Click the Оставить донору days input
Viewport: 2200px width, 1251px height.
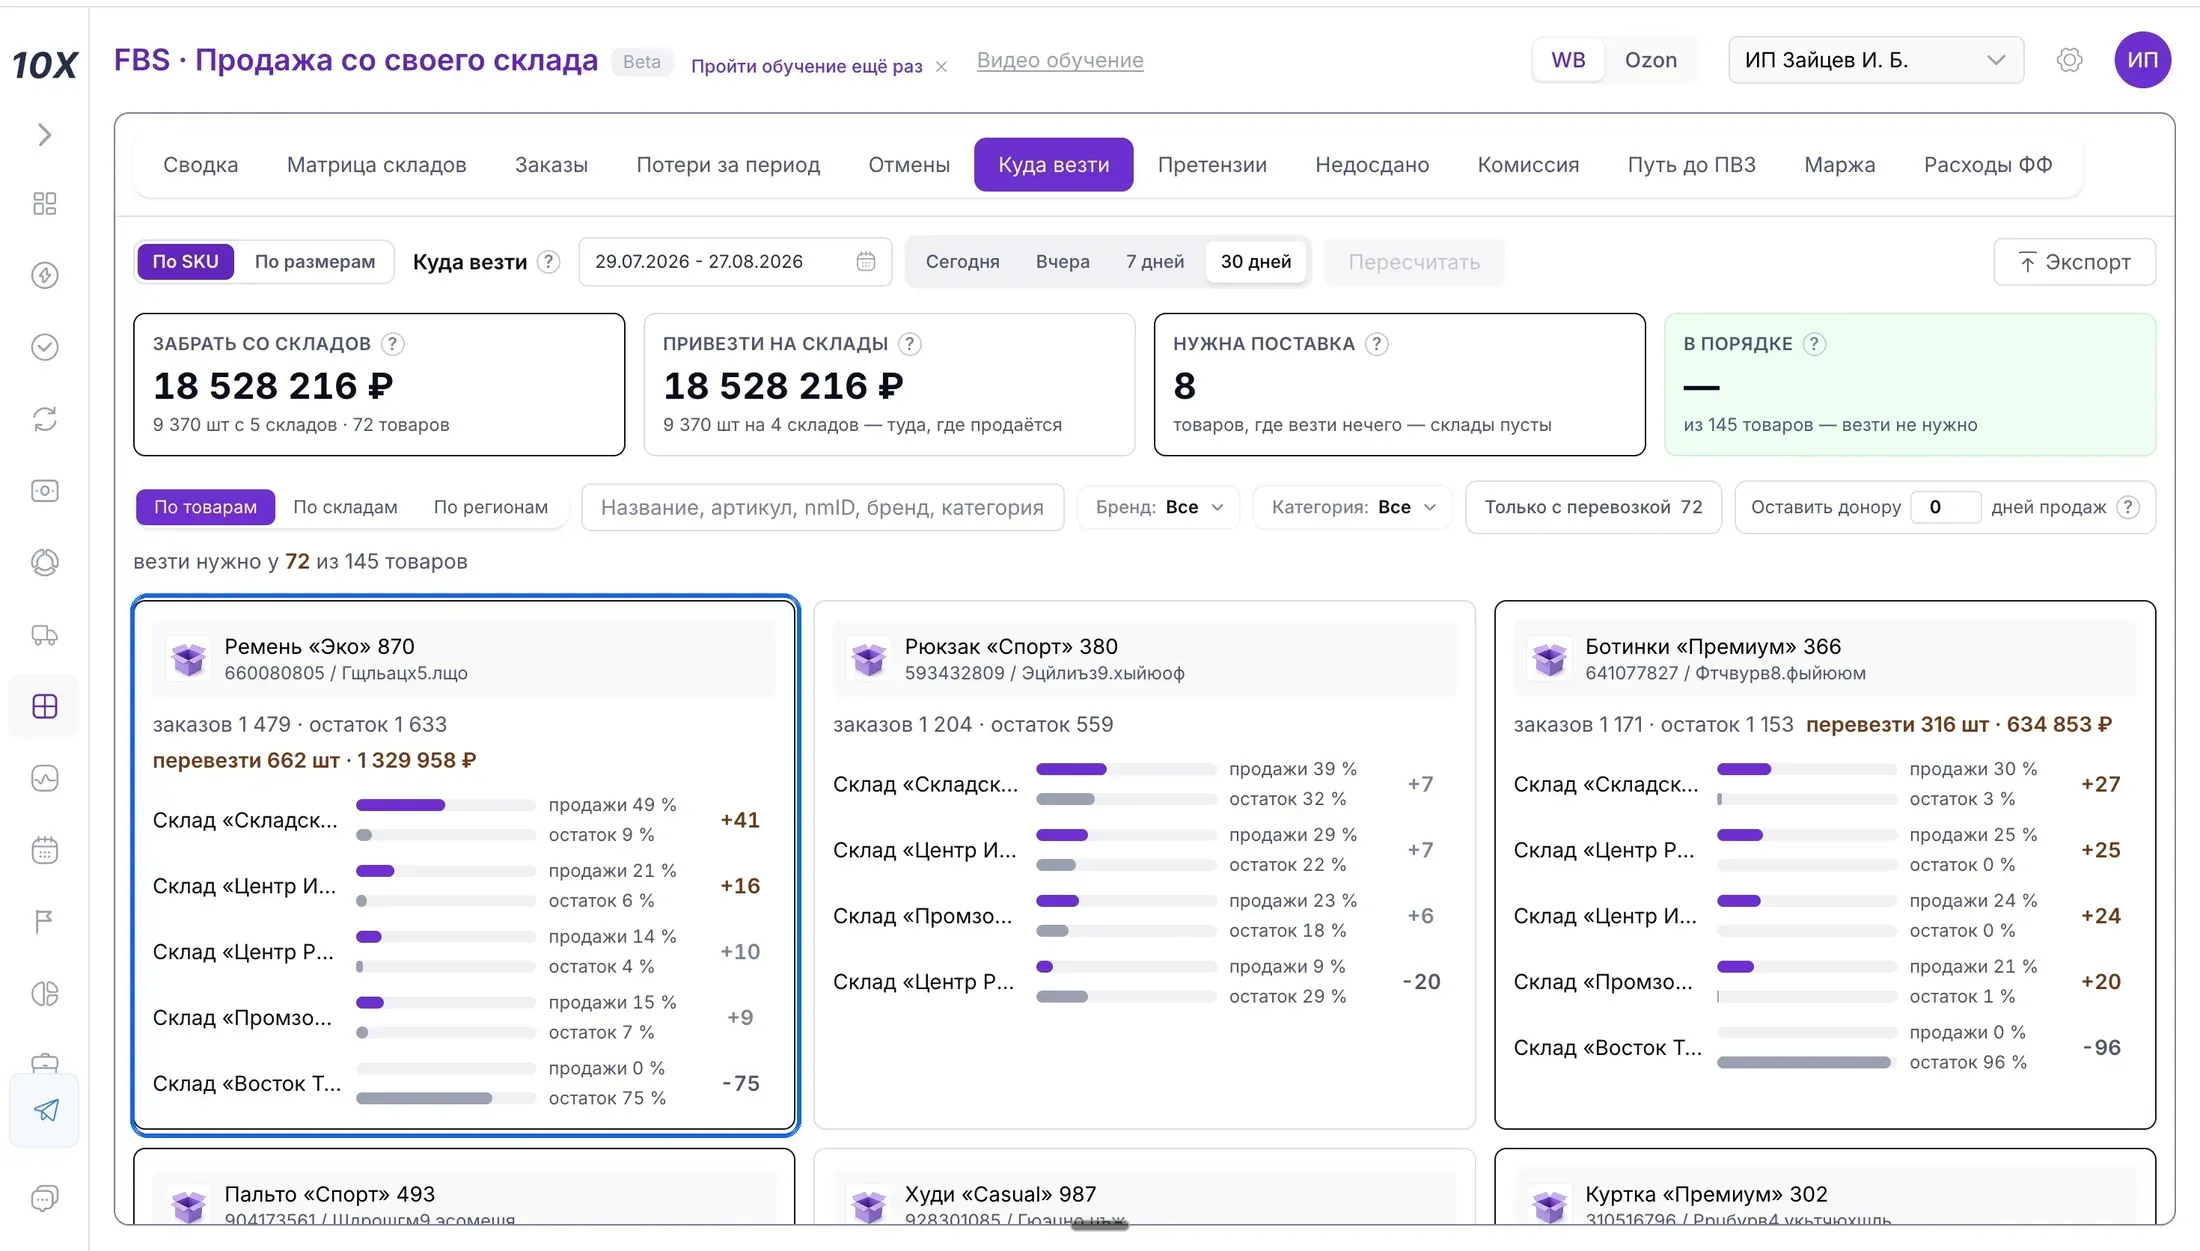click(x=1944, y=507)
